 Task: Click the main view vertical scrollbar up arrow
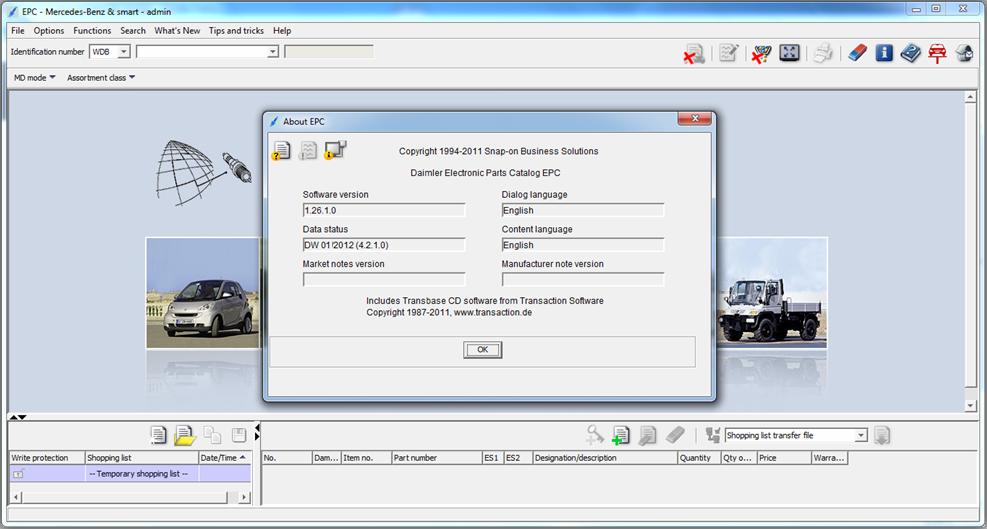click(971, 96)
